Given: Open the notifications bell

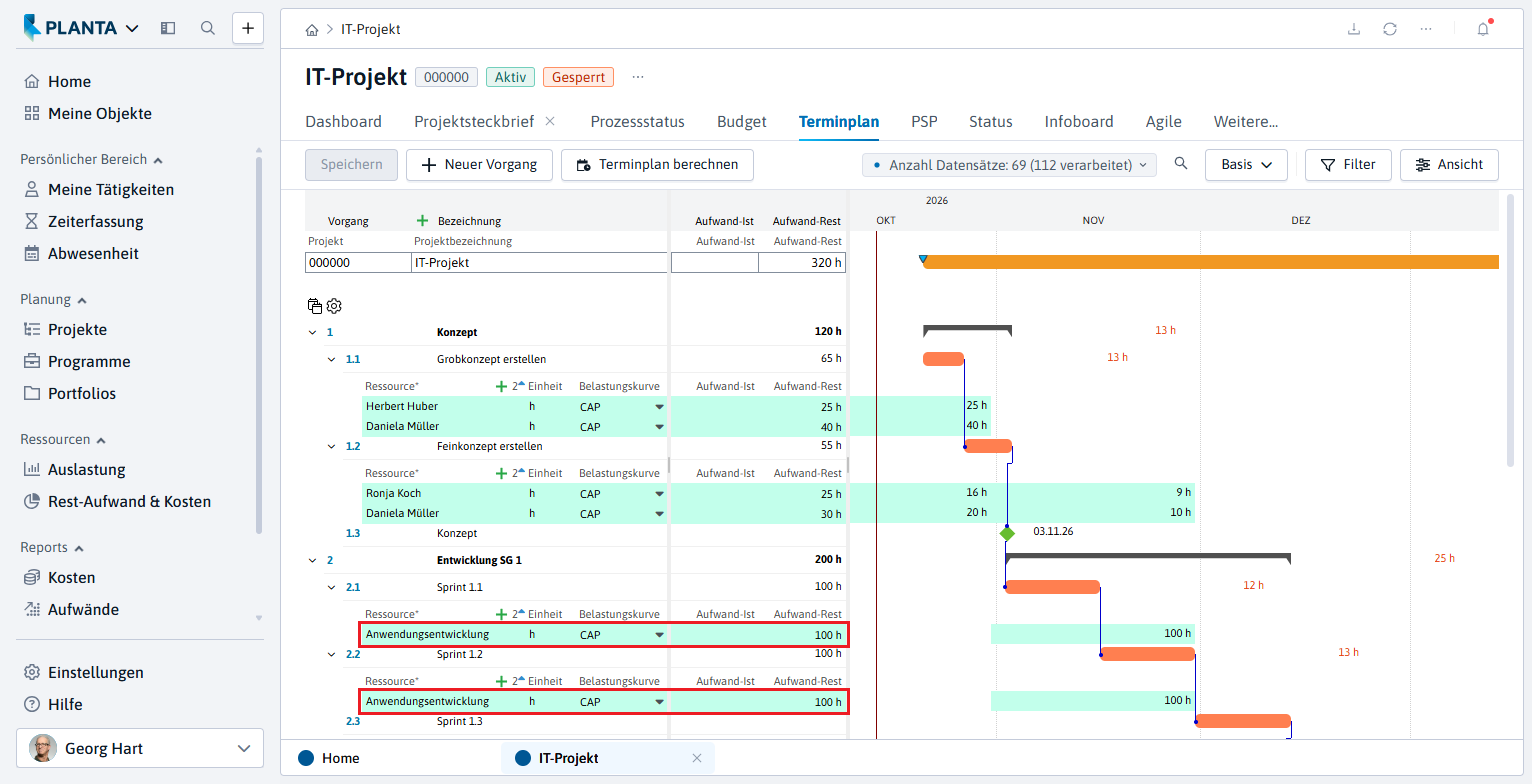Looking at the screenshot, I should point(1483,29).
